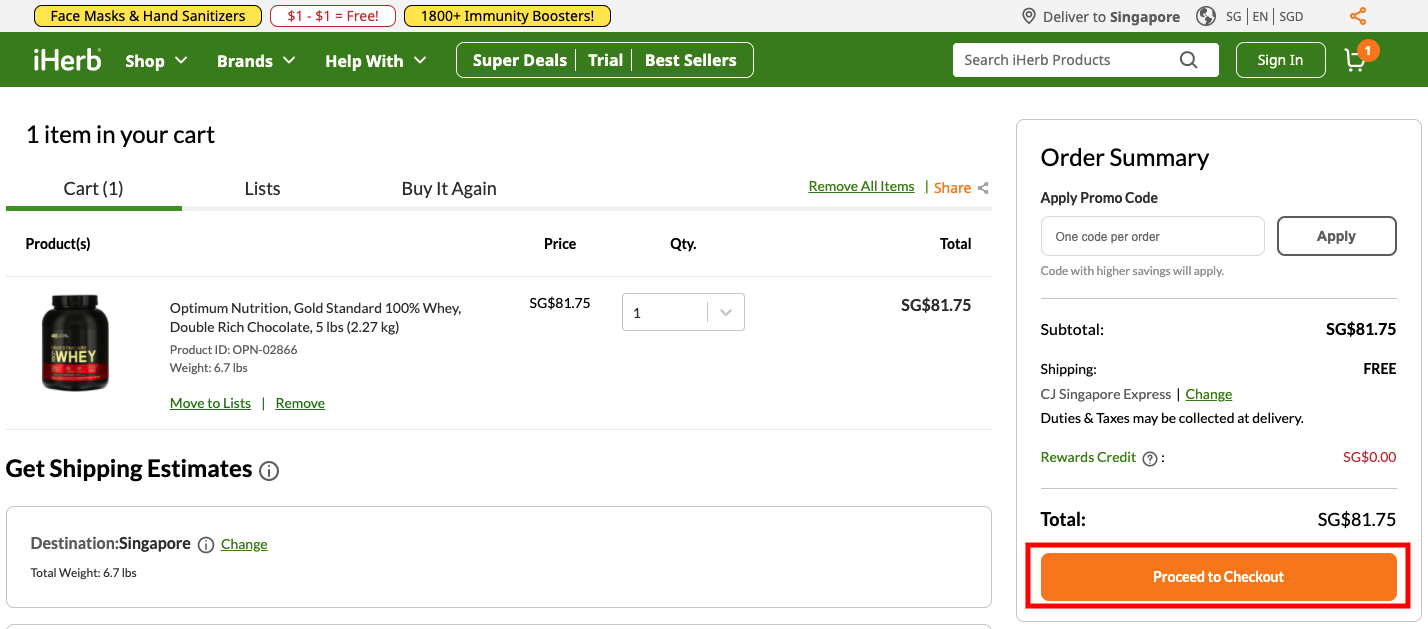
Task: Click the search magnifier icon
Action: tap(1188, 60)
